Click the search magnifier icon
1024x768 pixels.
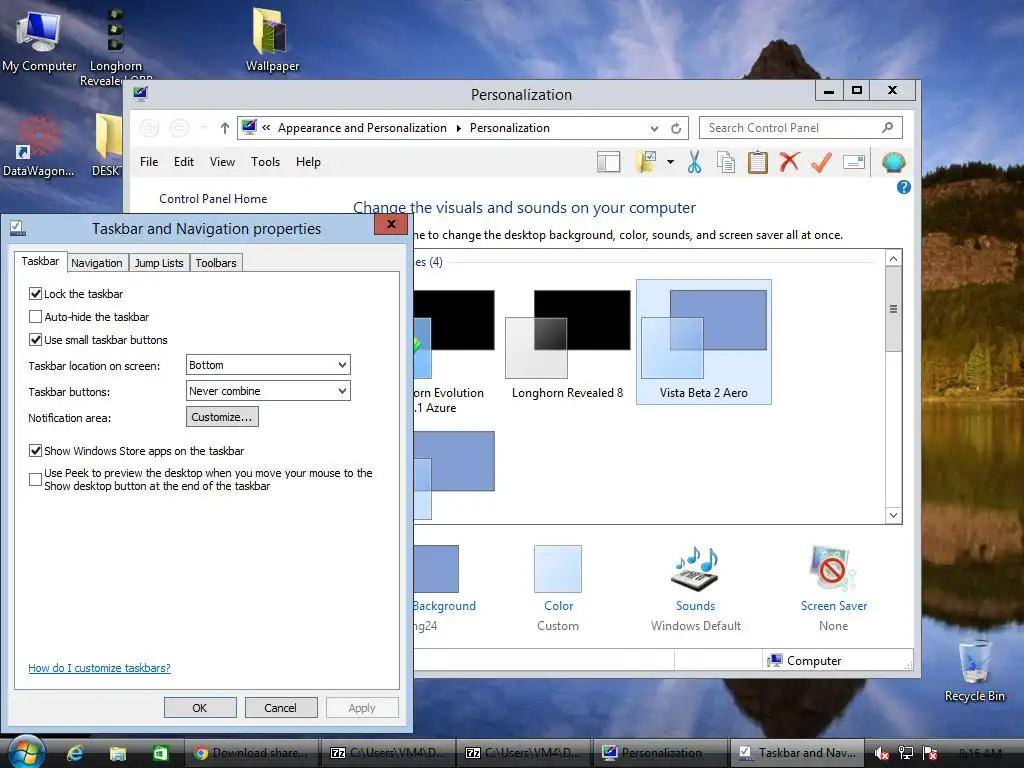[x=888, y=127]
